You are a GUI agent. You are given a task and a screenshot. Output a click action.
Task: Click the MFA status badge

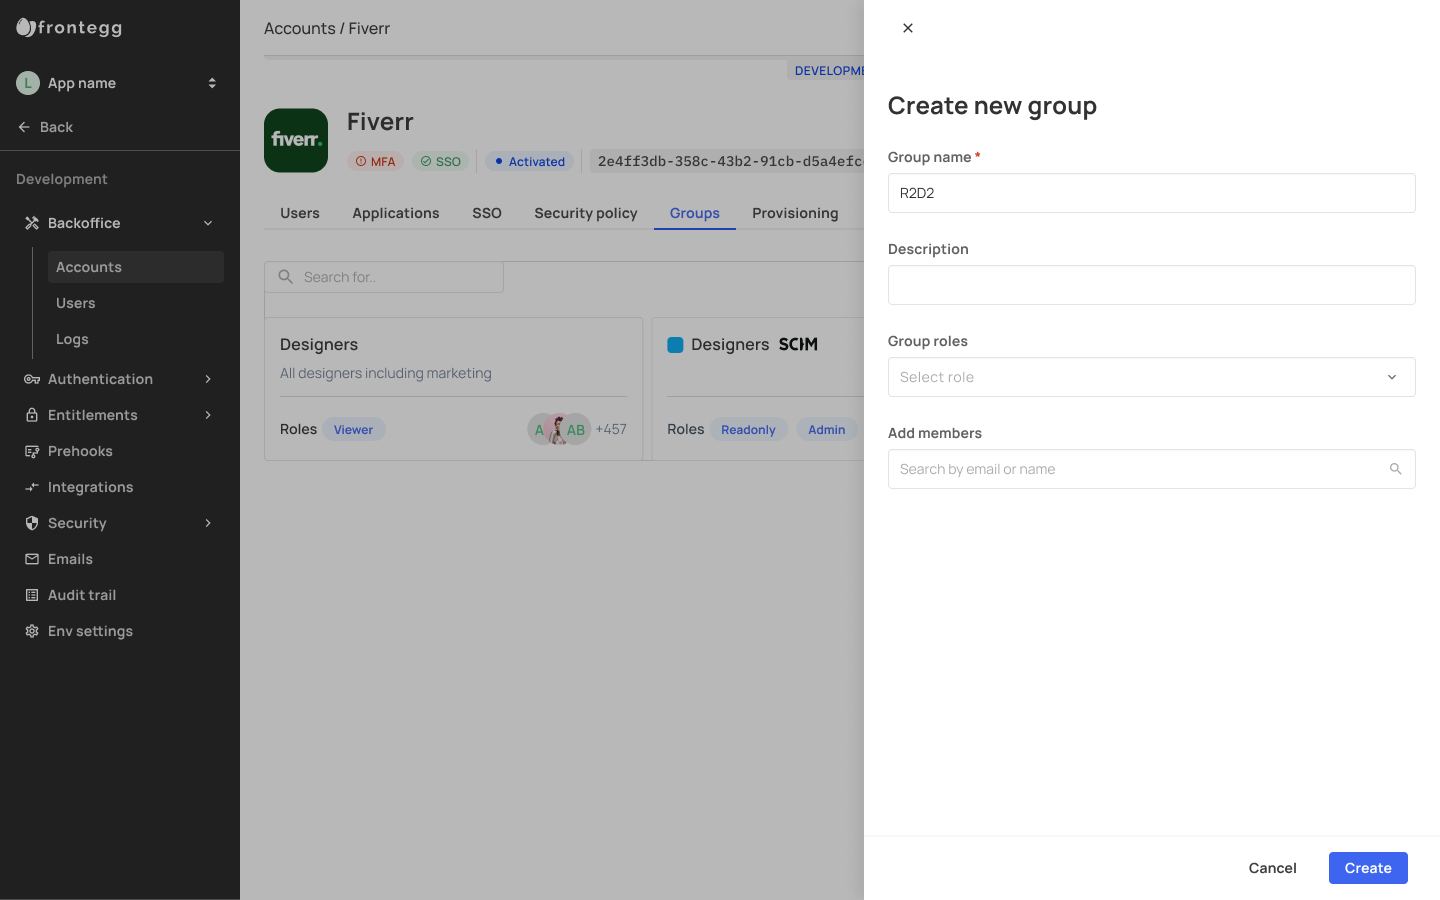point(375,161)
